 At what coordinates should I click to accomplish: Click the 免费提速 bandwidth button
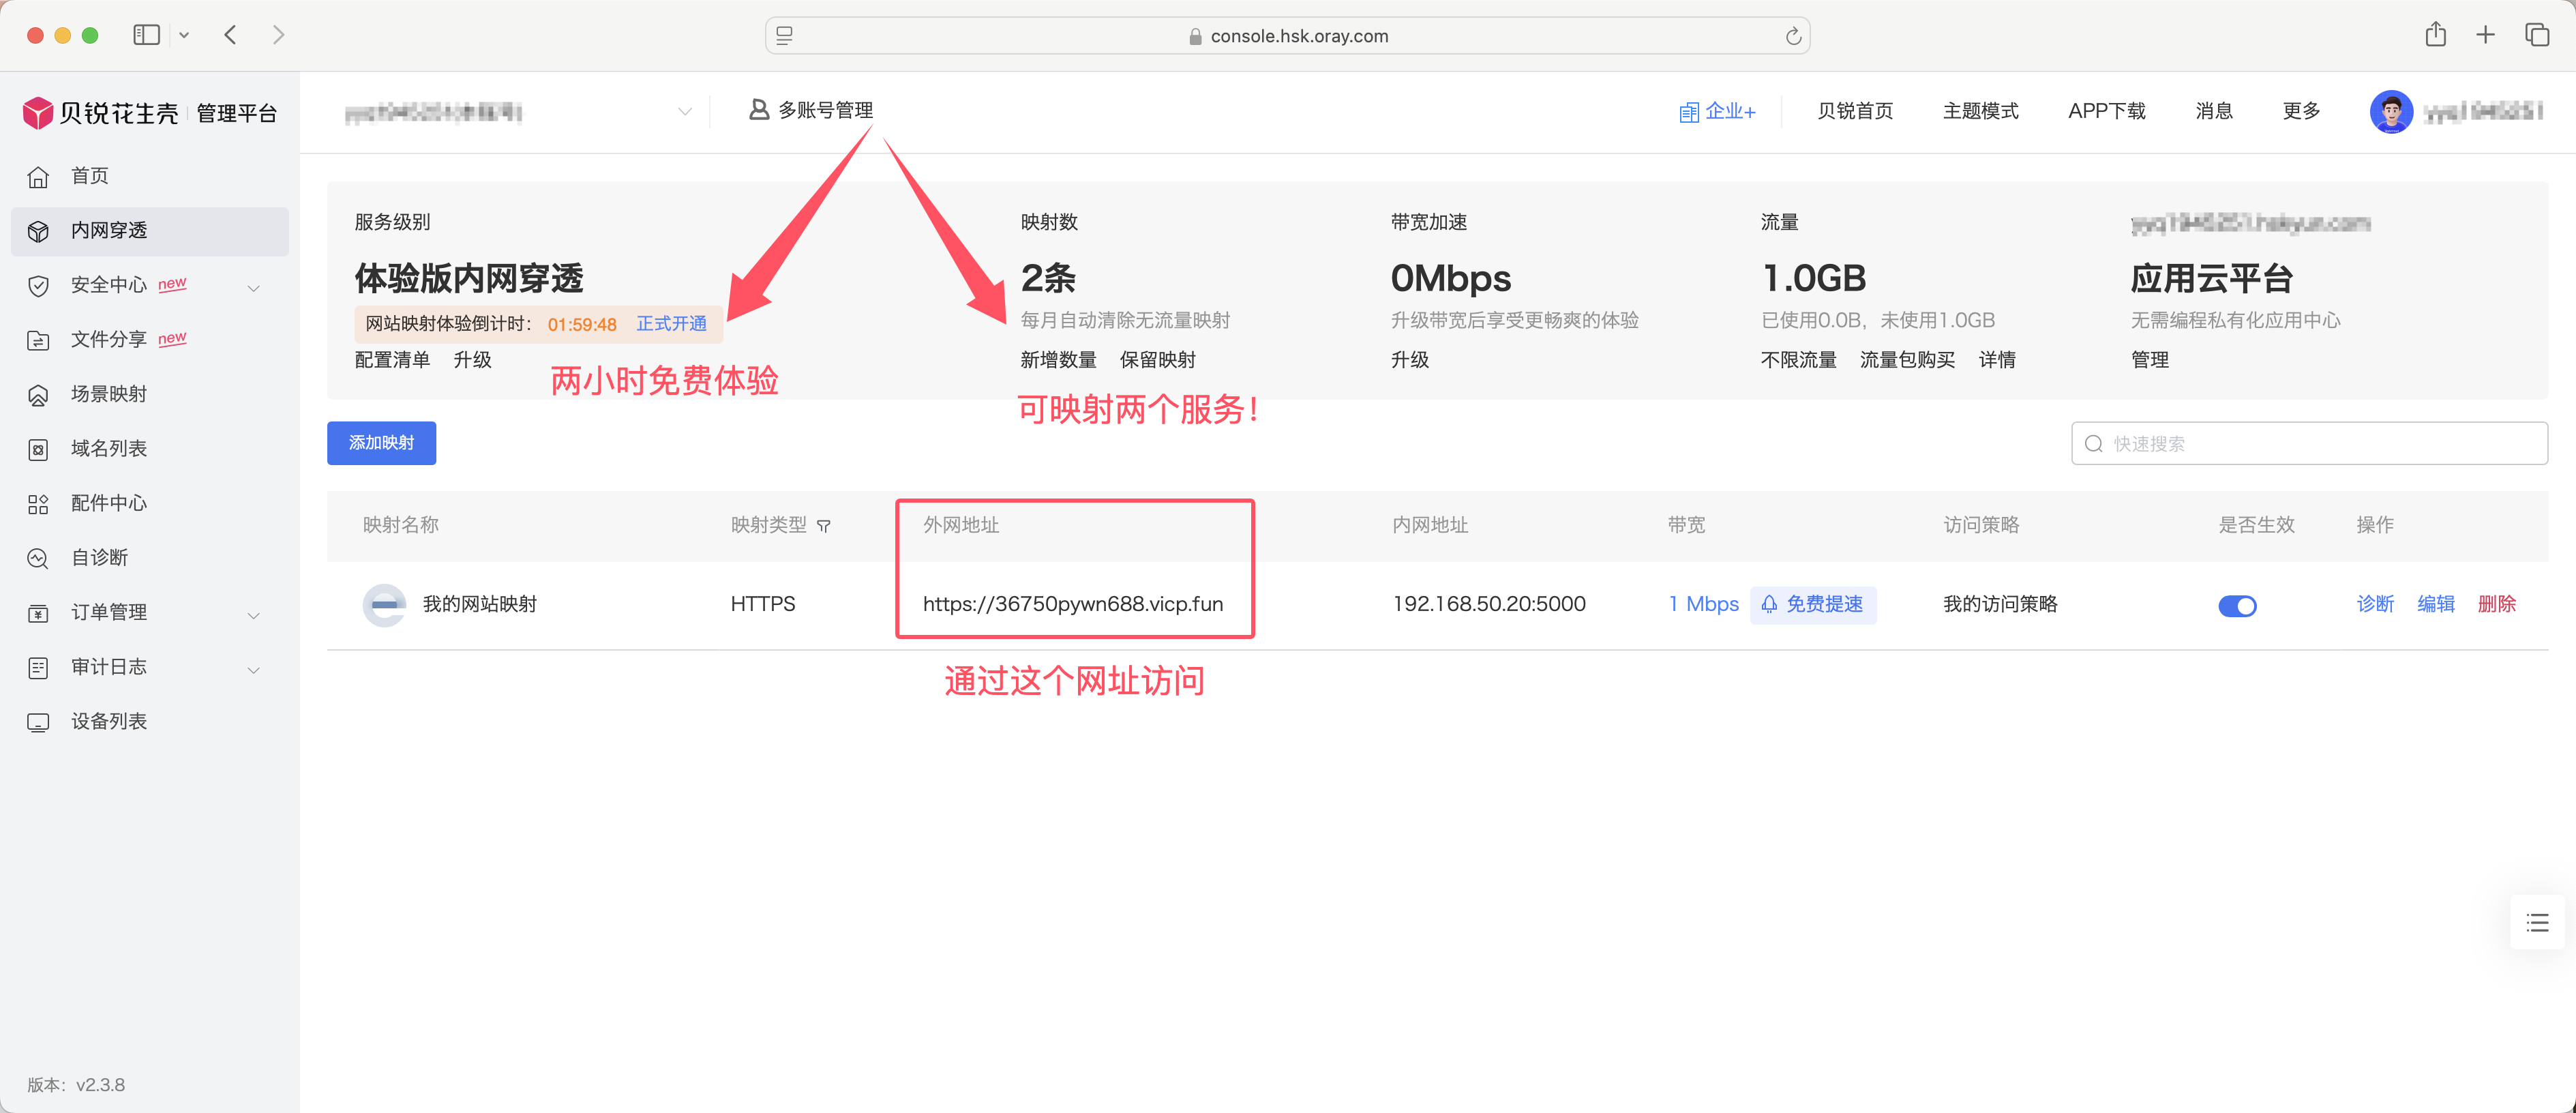1813,604
